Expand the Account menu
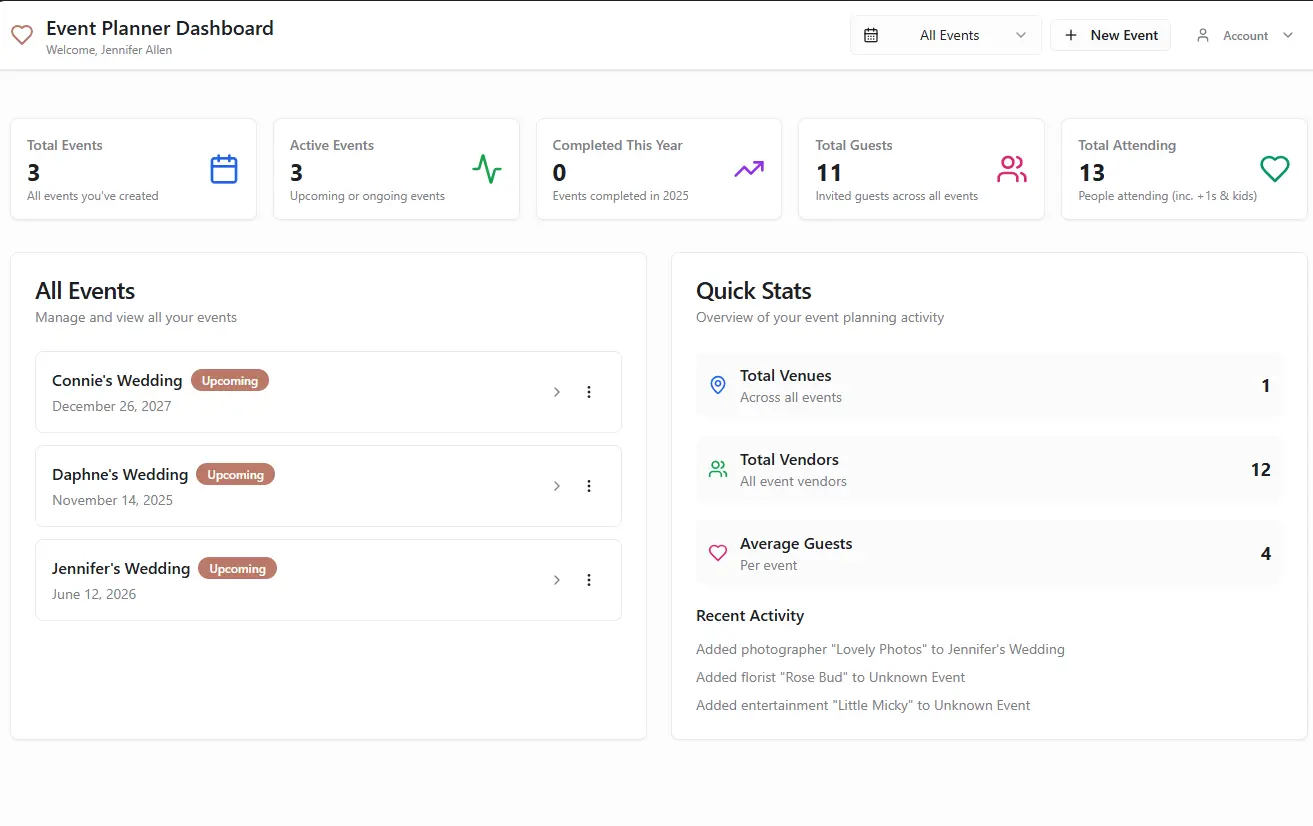The image size is (1313, 826). coord(1245,35)
